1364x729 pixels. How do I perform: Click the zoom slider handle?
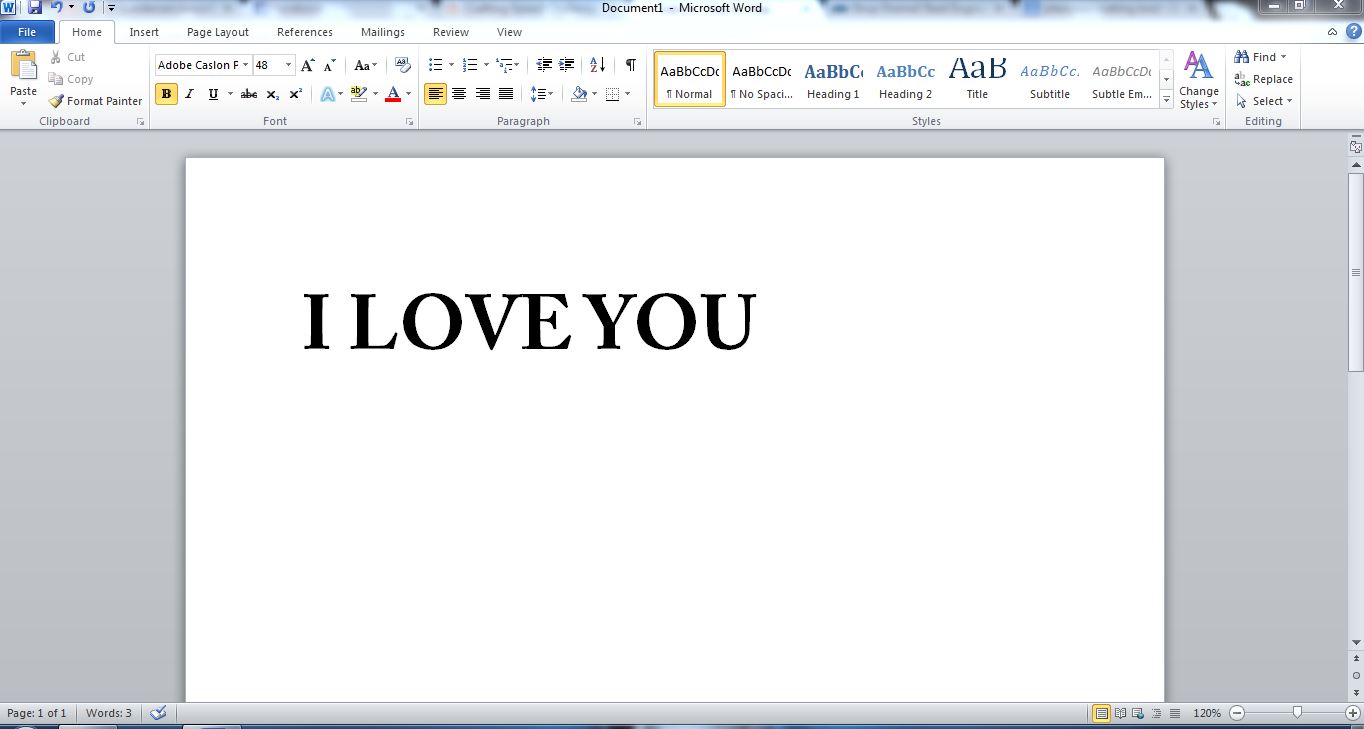(x=1297, y=713)
